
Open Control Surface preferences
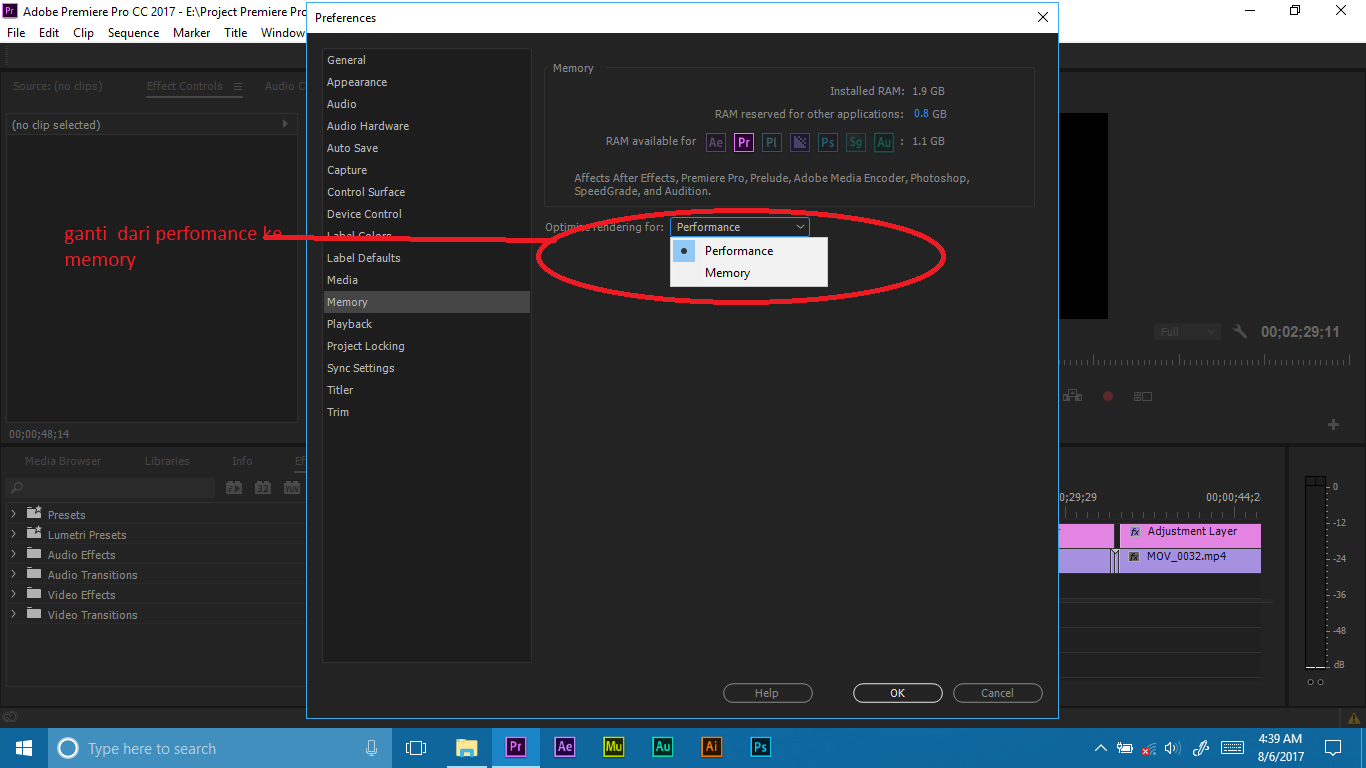(427, 192)
